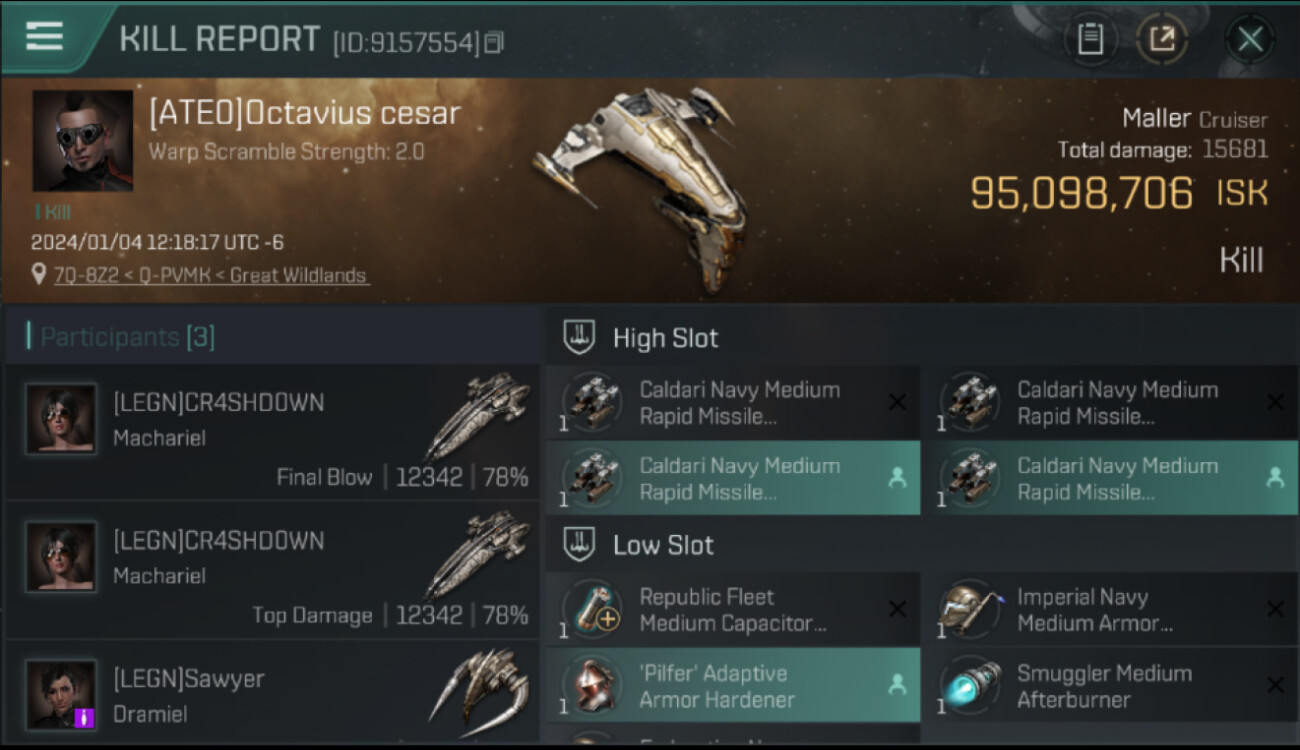
Task: View Octavius cesar's pilot portrait
Action: click(82, 141)
